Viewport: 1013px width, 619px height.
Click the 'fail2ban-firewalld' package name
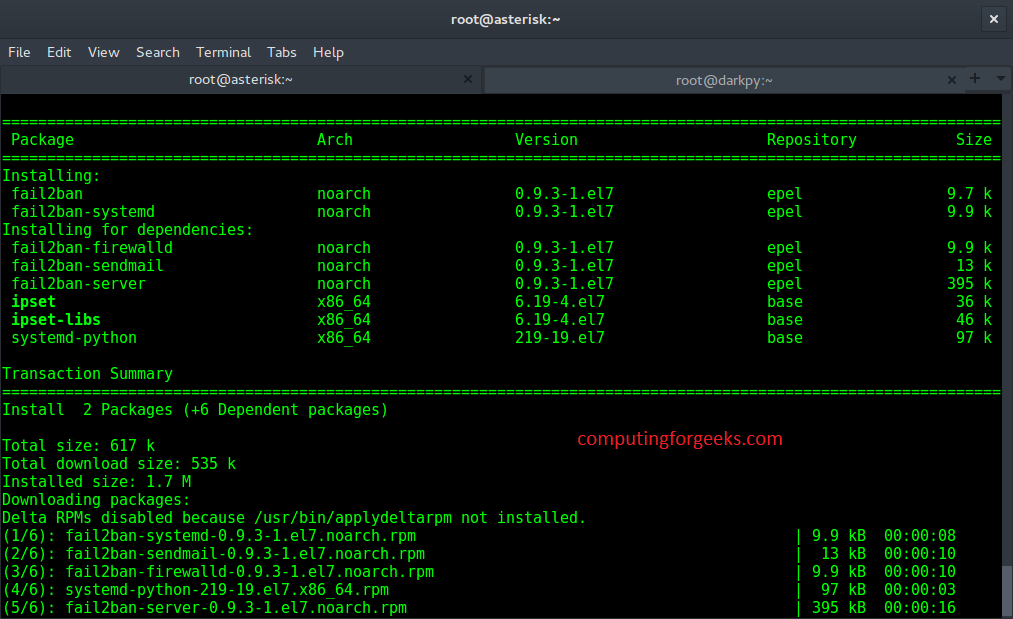(92, 248)
